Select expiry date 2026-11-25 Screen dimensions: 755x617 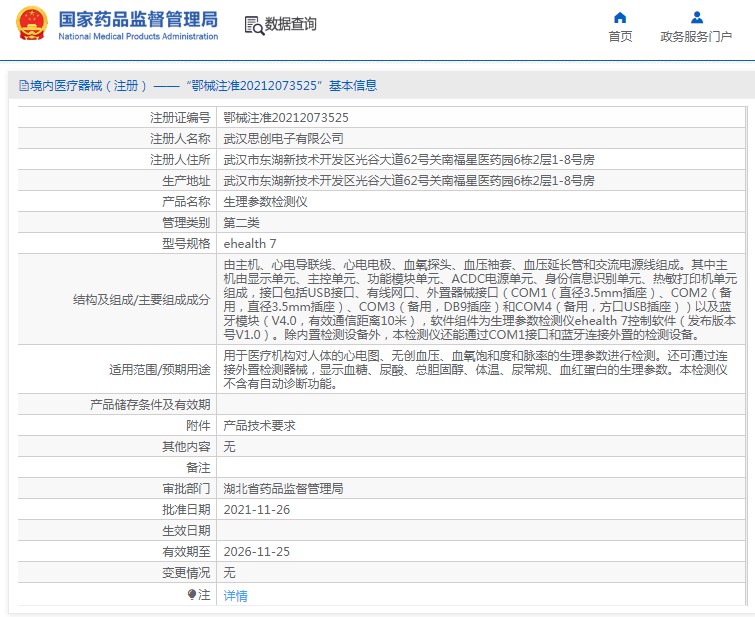tap(257, 551)
